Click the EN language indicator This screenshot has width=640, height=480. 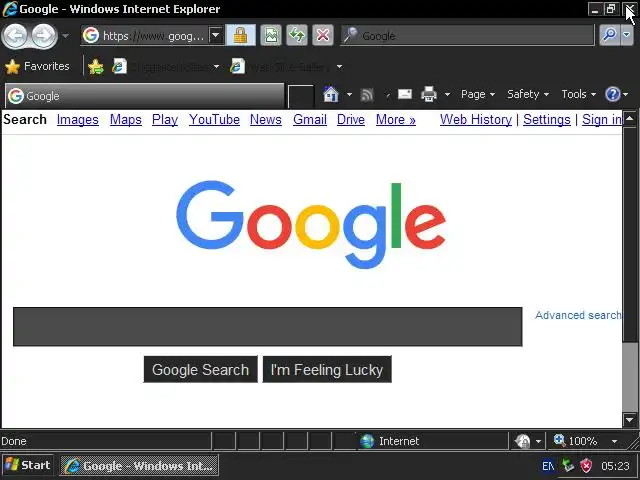[548, 466]
